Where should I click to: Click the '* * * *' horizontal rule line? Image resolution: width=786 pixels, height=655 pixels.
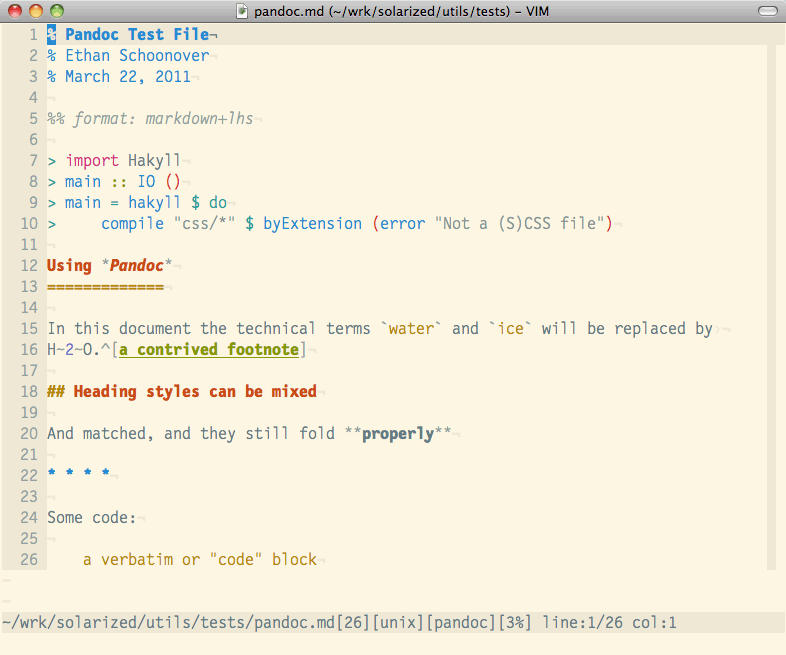click(x=78, y=475)
